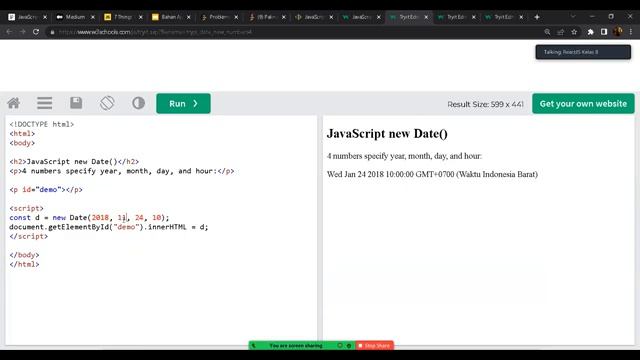640x360 pixels.
Task: Click the browser forward arrow
Action: 22,32
